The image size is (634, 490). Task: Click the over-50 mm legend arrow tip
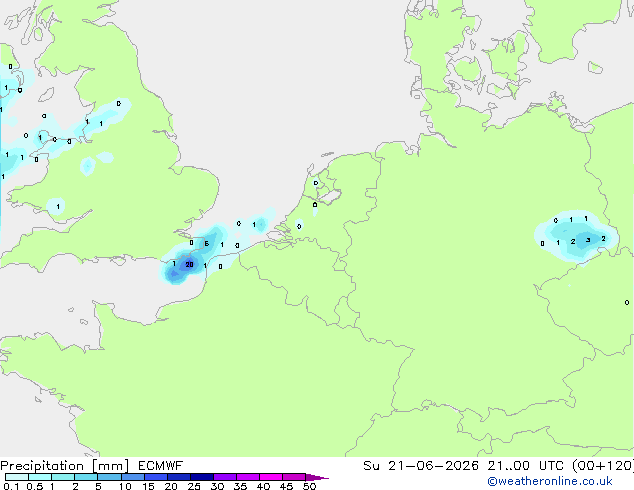pos(317,477)
